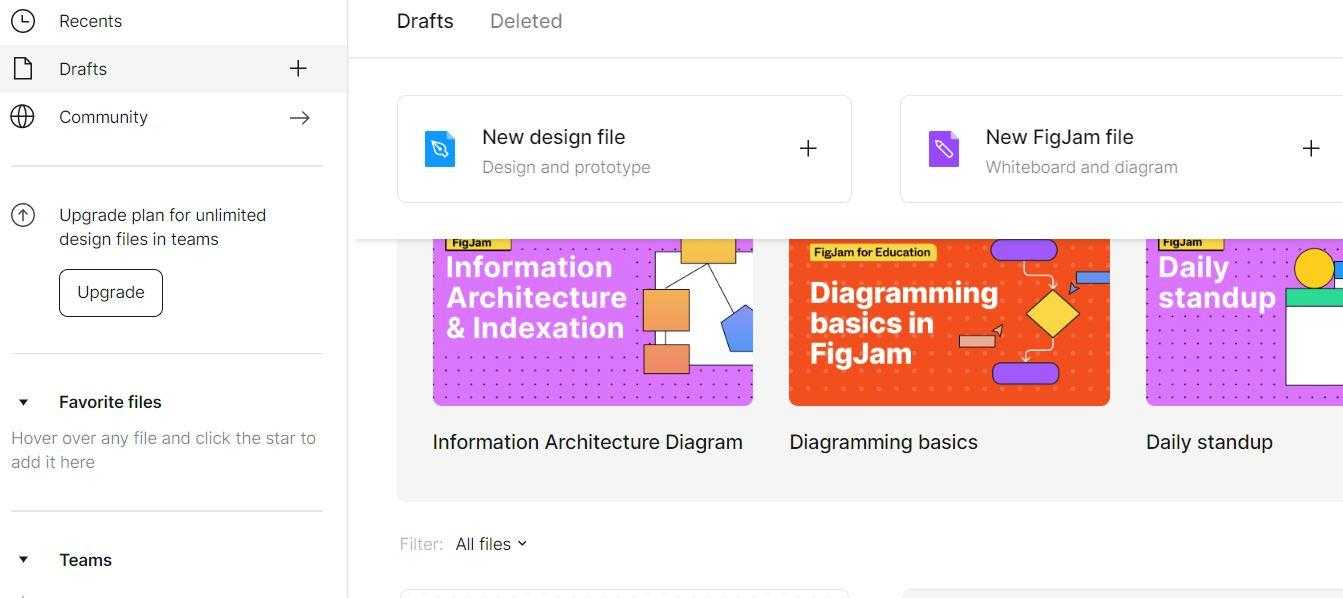The width and height of the screenshot is (1343, 598).
Task: Click the blue New design file icon
Action: tap(440, 149)
